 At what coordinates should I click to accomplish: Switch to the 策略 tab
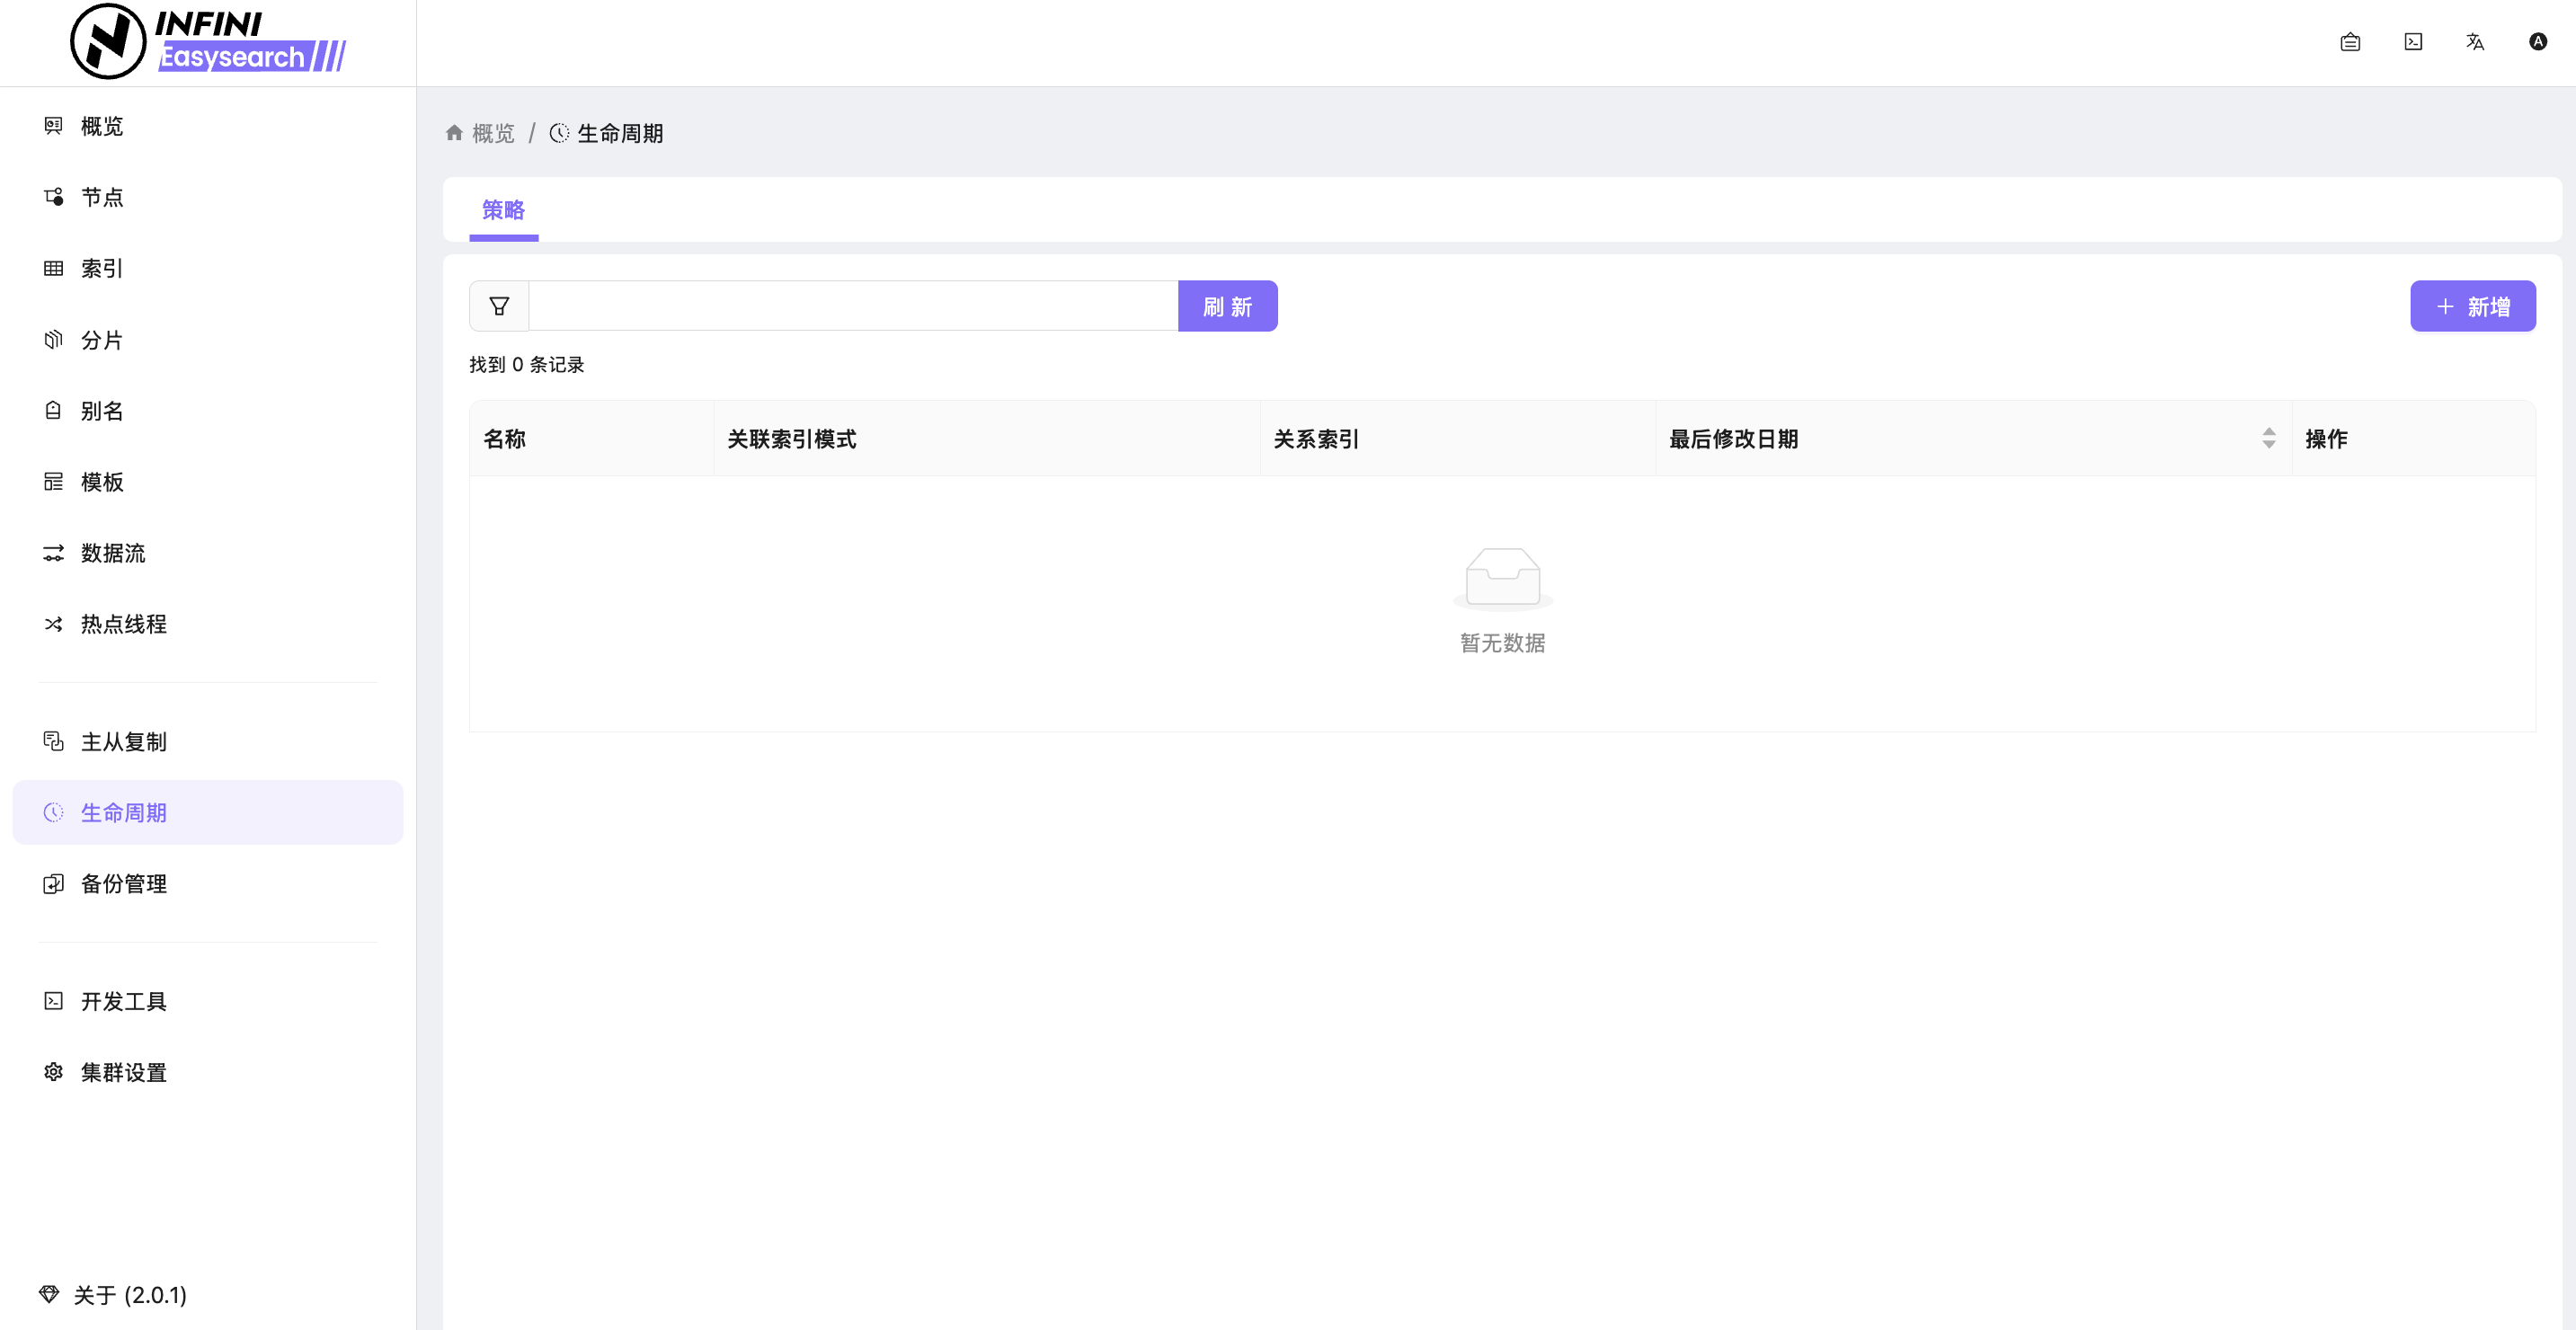tap(503, 210)
